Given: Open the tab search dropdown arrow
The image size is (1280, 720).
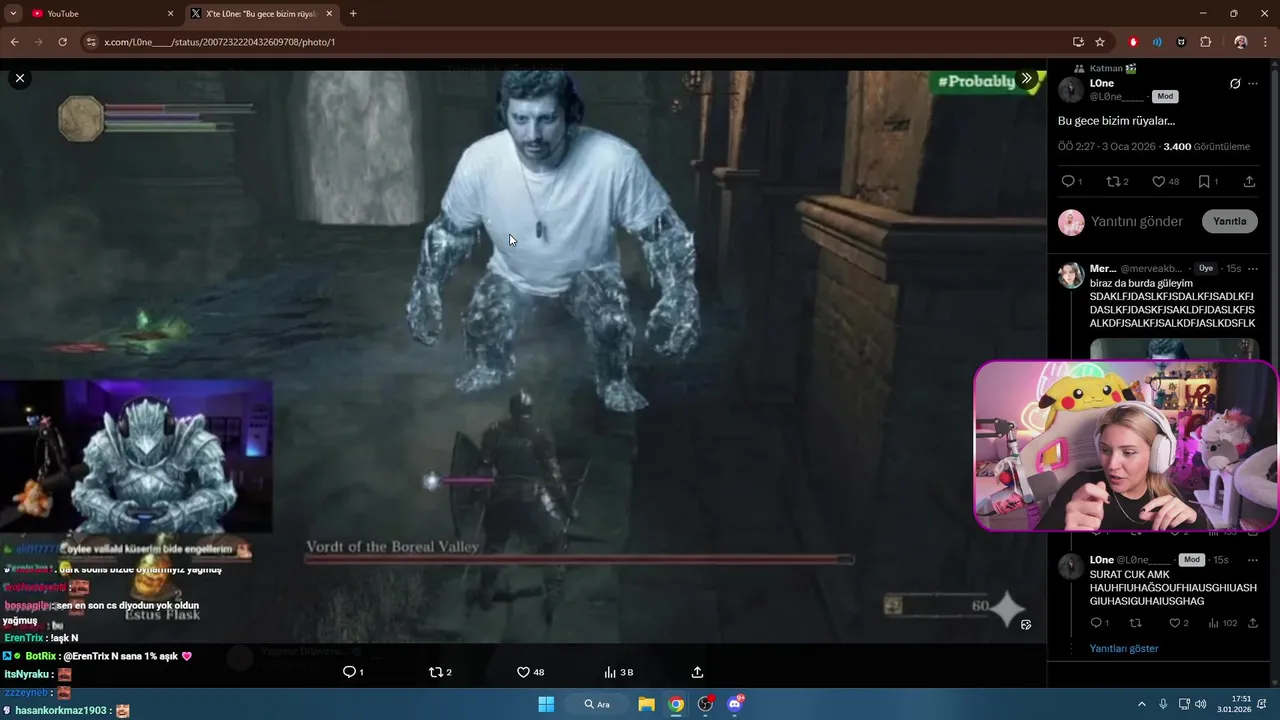Looking at the screenshot, I should [x=13, y=14].
